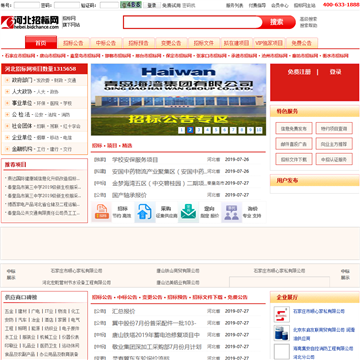This screenshot has width=360, height=360.
Task: Click the star icon beside 人大政协
Action: (x=7, y=92)
